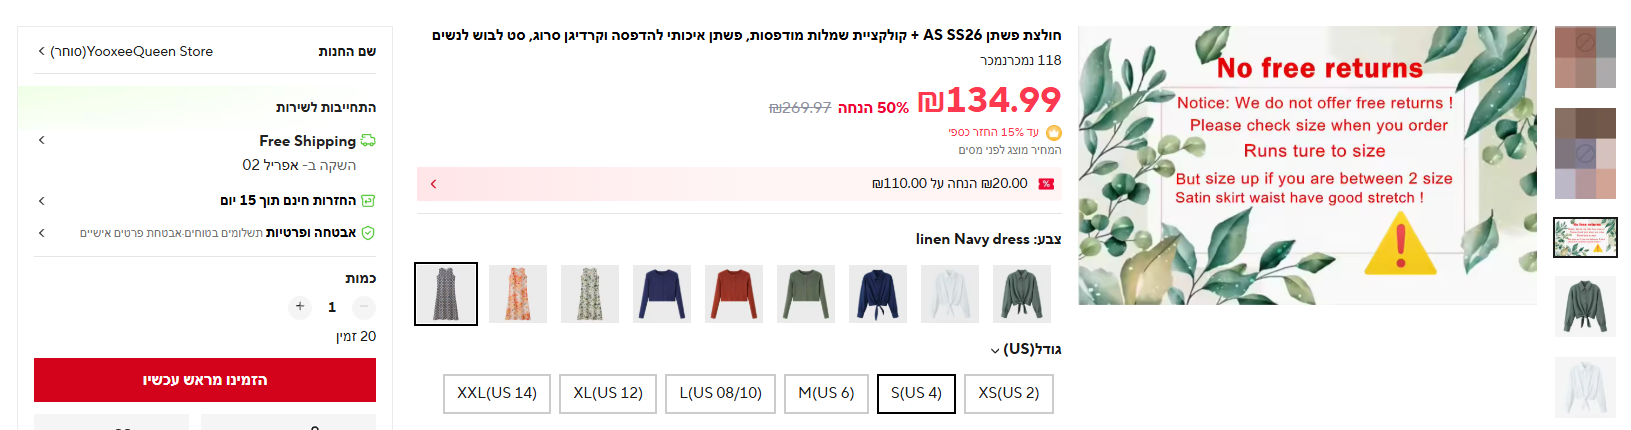The height and width of the screenshot is (430, 1631).
Task: Open the YooxeeQueen Store page
Action: click(132, 51)
